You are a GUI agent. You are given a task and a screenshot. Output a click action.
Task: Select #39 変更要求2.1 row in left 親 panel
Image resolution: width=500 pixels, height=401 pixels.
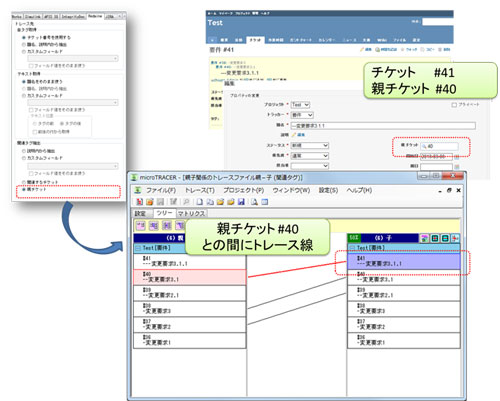coord(190,293)
